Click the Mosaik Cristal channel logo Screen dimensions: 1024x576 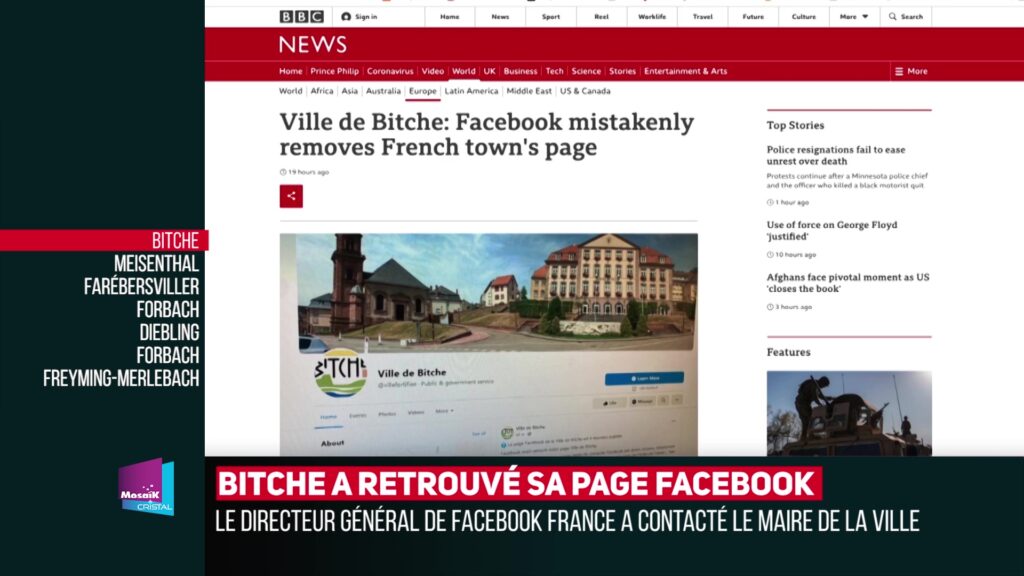146,487
